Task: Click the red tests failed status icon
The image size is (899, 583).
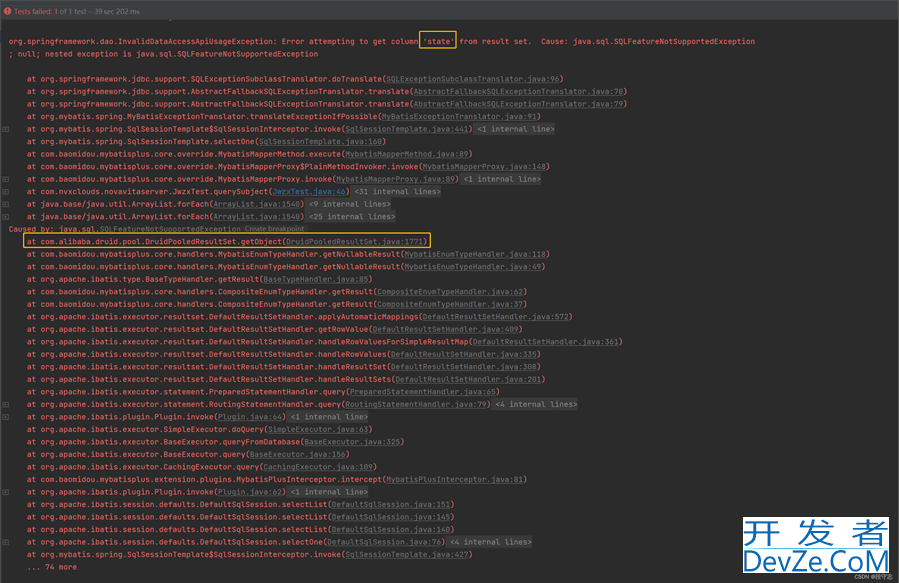Action: click(7, 11)
